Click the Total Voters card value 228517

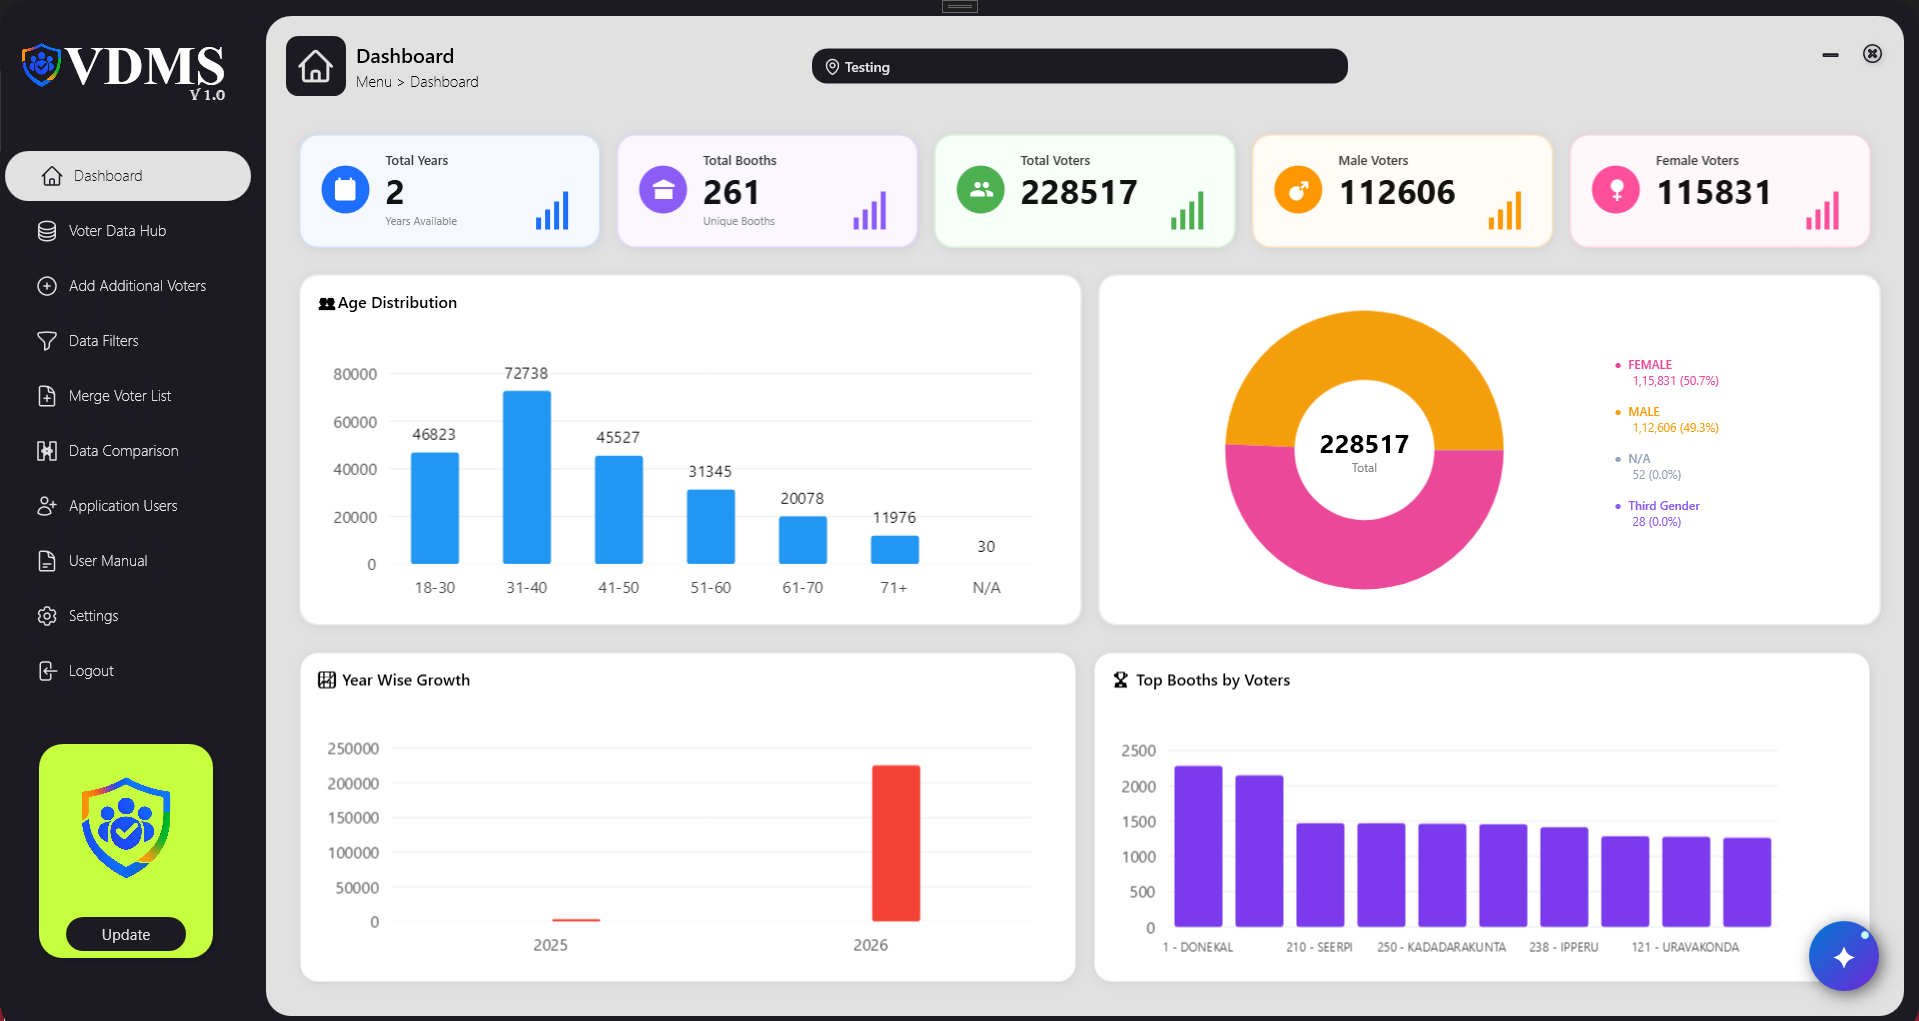pos(1079,192)
